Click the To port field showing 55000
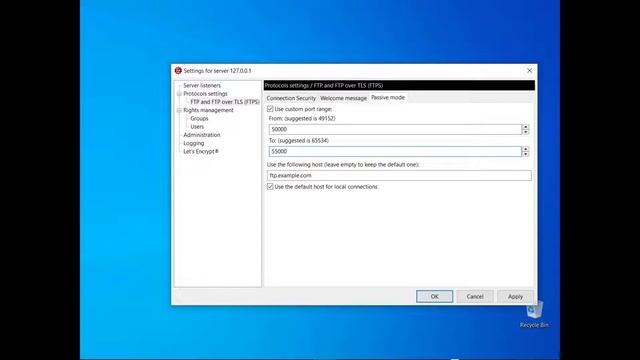 (x=395, y=151)
